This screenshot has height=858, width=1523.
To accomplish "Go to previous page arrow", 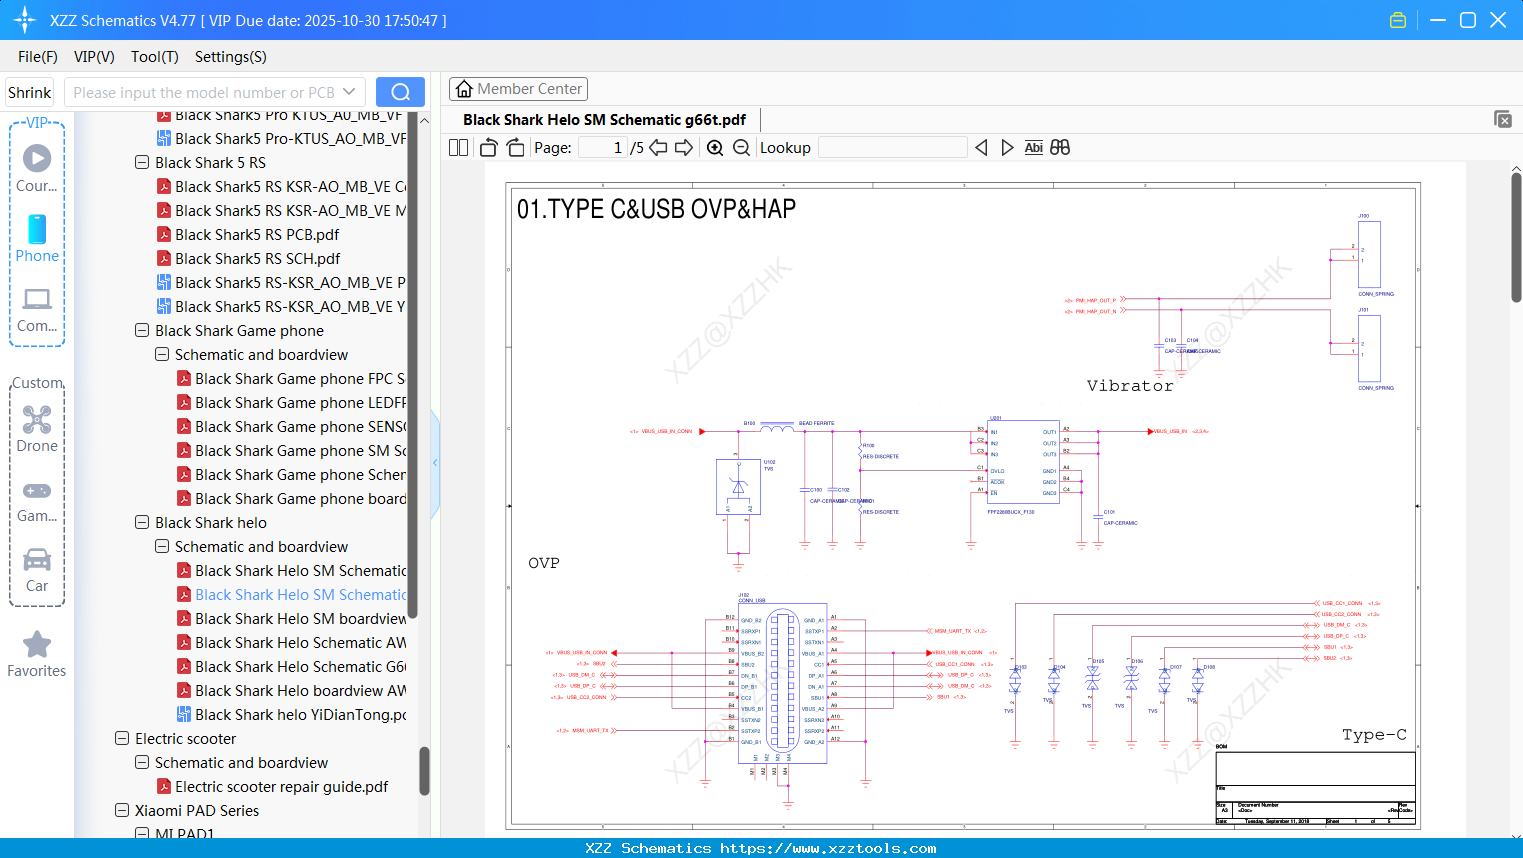I will [658, 148].
